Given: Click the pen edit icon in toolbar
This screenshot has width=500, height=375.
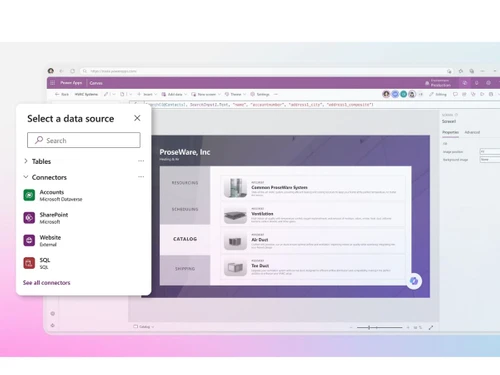Looking at the screenshot, I should [106, 94].
